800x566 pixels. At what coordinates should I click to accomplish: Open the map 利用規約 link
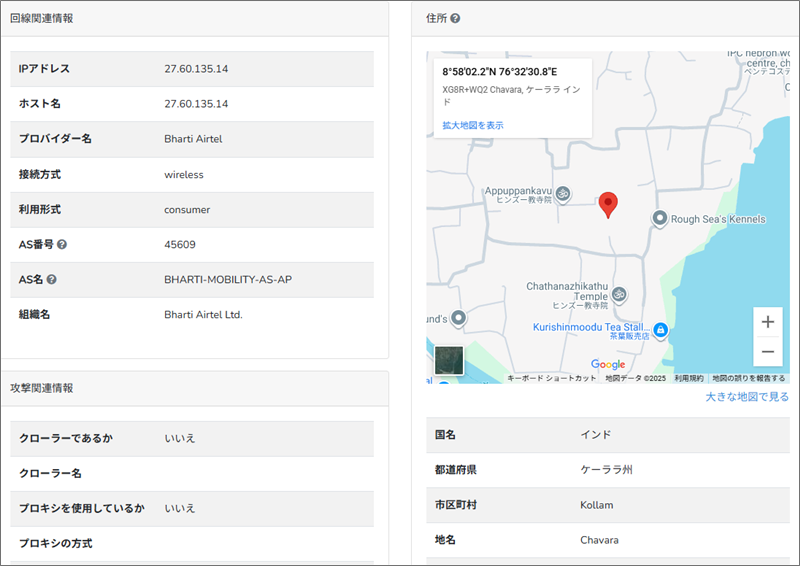click(x=689, y=378)
